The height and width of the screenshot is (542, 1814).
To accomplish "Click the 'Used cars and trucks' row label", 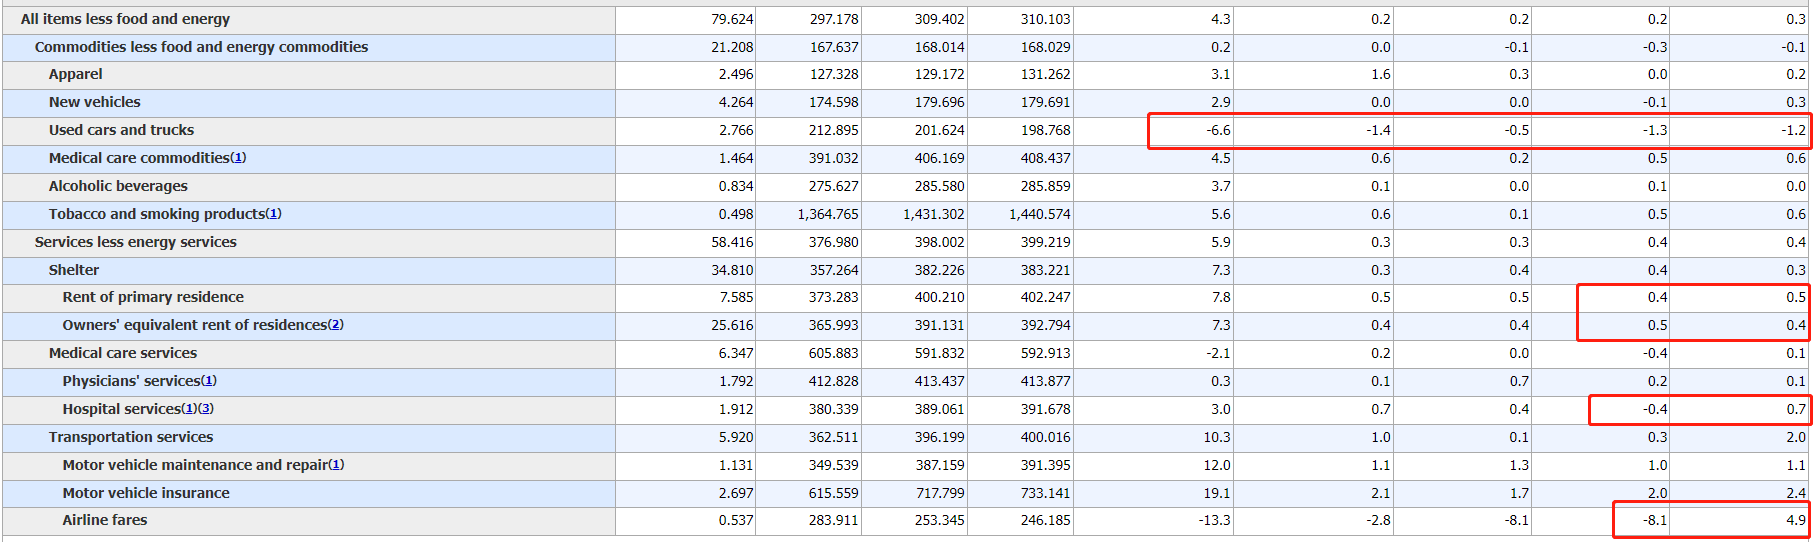I will click(121, 130).
